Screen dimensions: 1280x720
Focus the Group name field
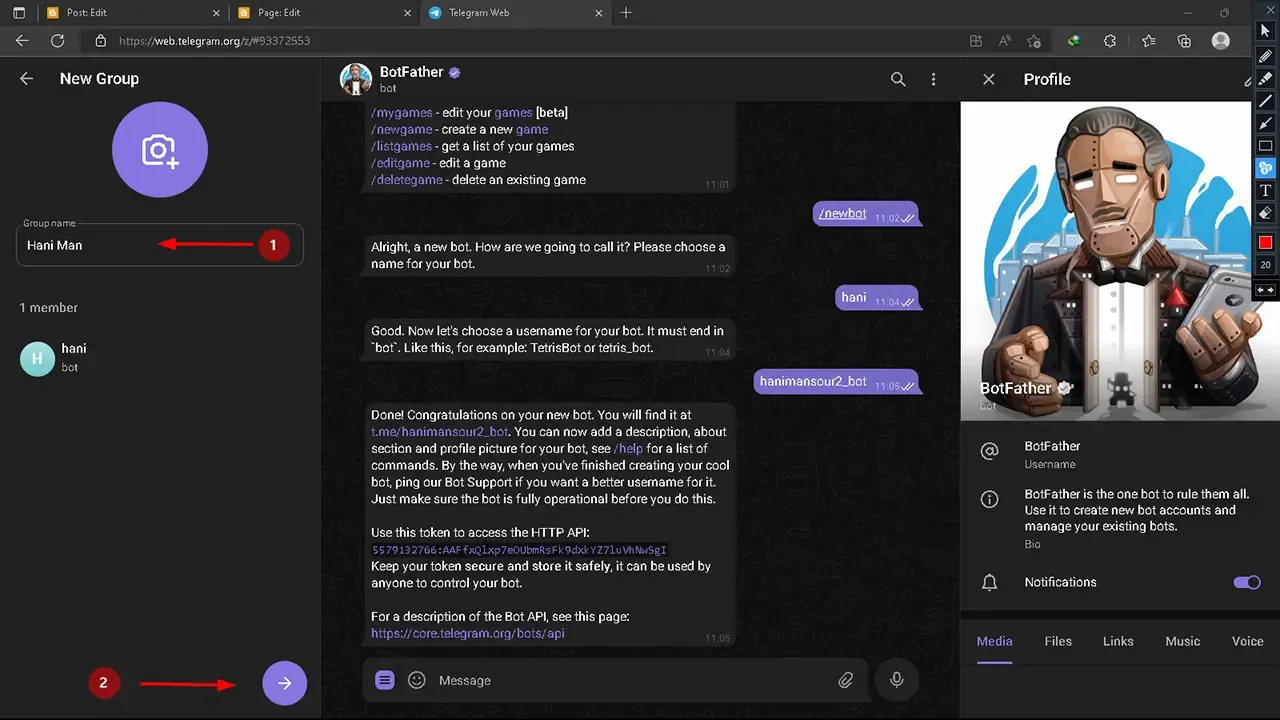pyautogui.click(x=160, y=245)
